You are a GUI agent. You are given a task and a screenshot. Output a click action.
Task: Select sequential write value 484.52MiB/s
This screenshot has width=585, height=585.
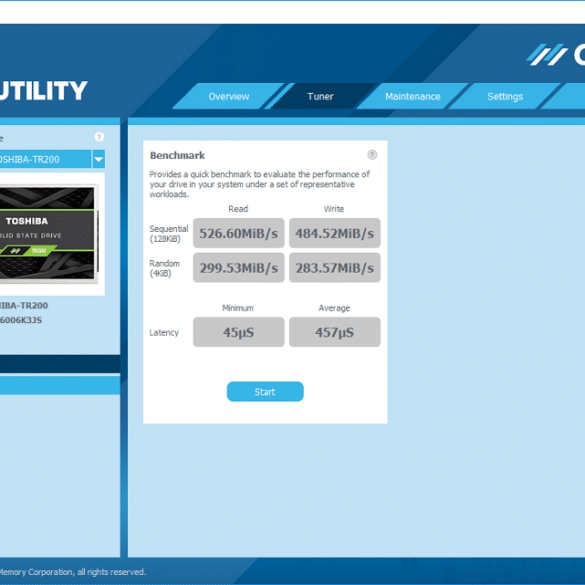pyautogui.click(x=335, y=233)
